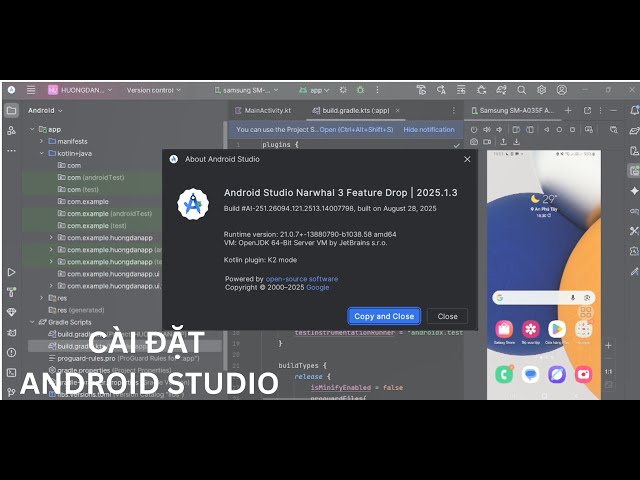Switch to the MainActivity.kt tab
This screenshot has width=640, height=480.
point(263,110)
